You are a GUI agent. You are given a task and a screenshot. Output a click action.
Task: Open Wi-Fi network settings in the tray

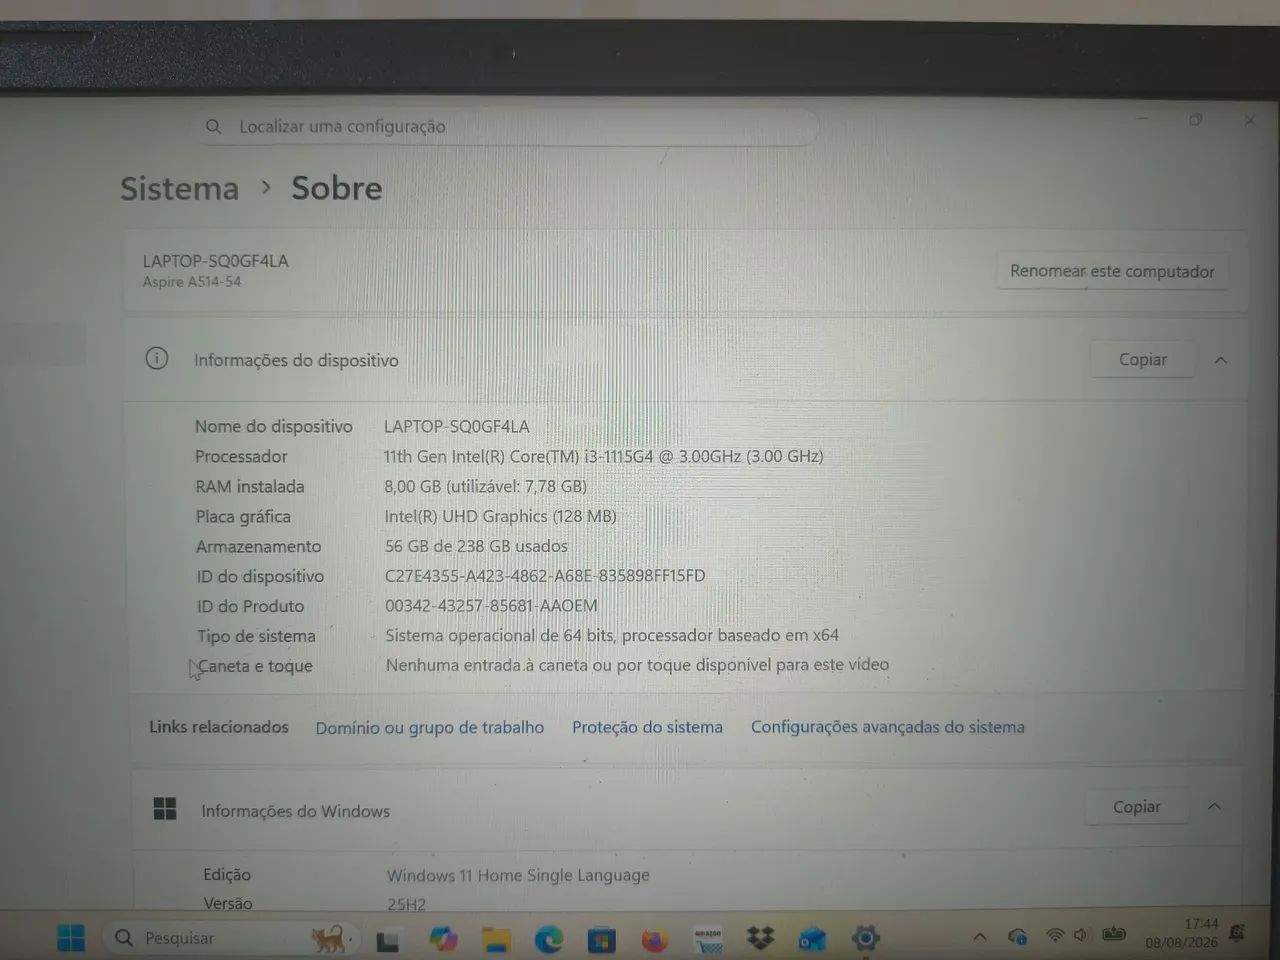pos(1054,936)
